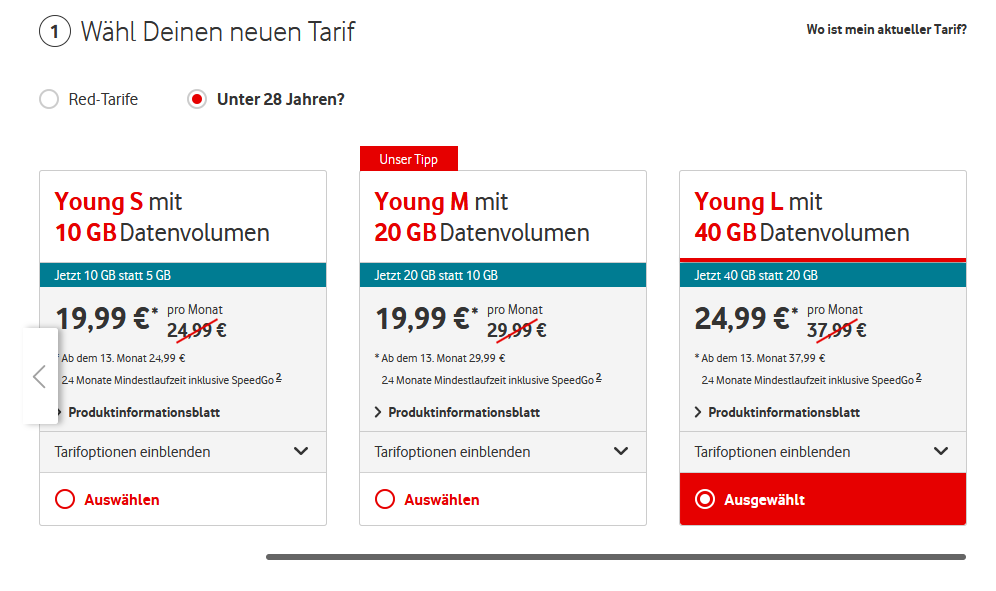This screenshot has height=591, width=996.
Task: Expand Produktinformationsblatt under Young M
Action: [x=464, y=412]
